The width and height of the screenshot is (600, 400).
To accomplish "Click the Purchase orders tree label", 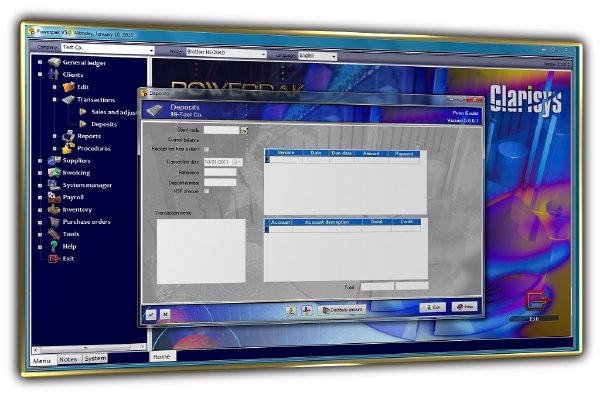I will (x=86, y=222).
